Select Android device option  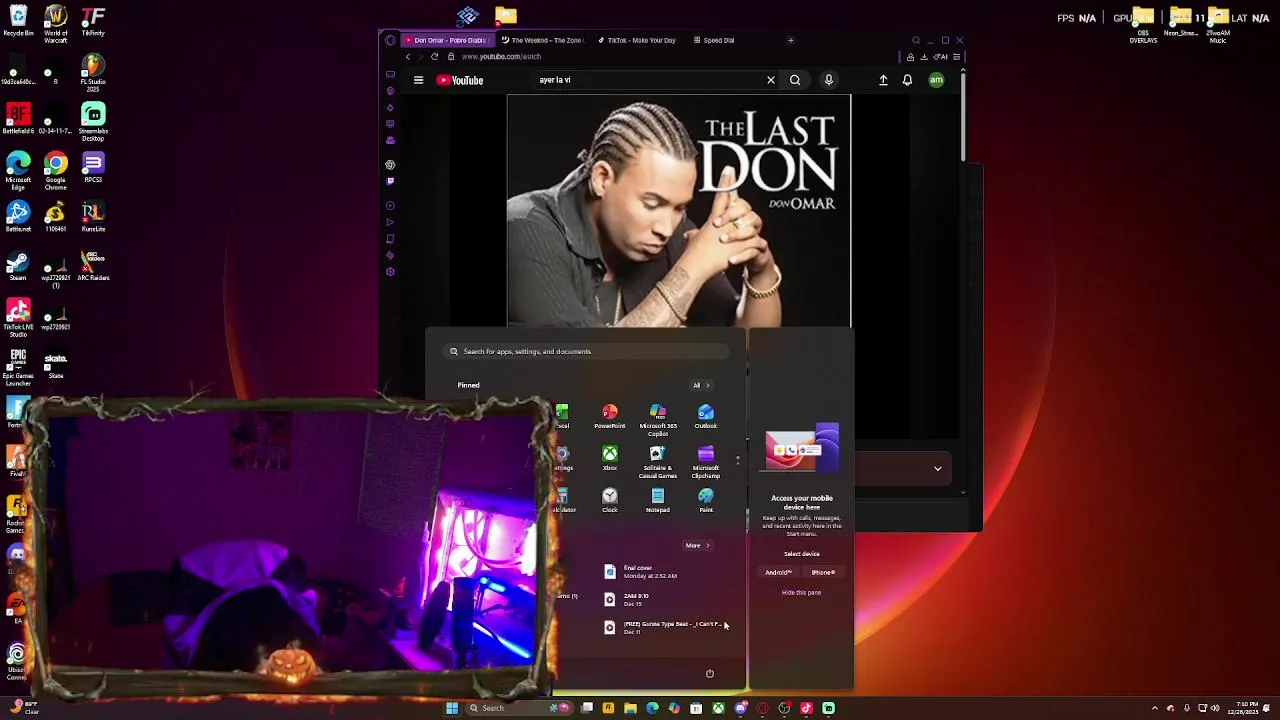tap(778, 573)
